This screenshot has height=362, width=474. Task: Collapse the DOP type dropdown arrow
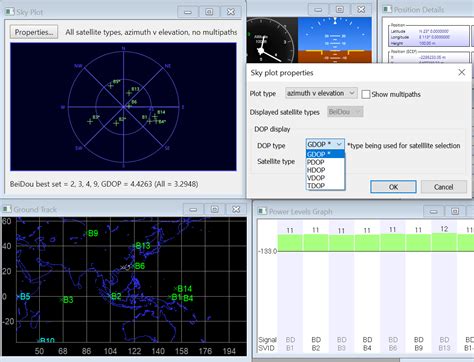click(339, 144)
